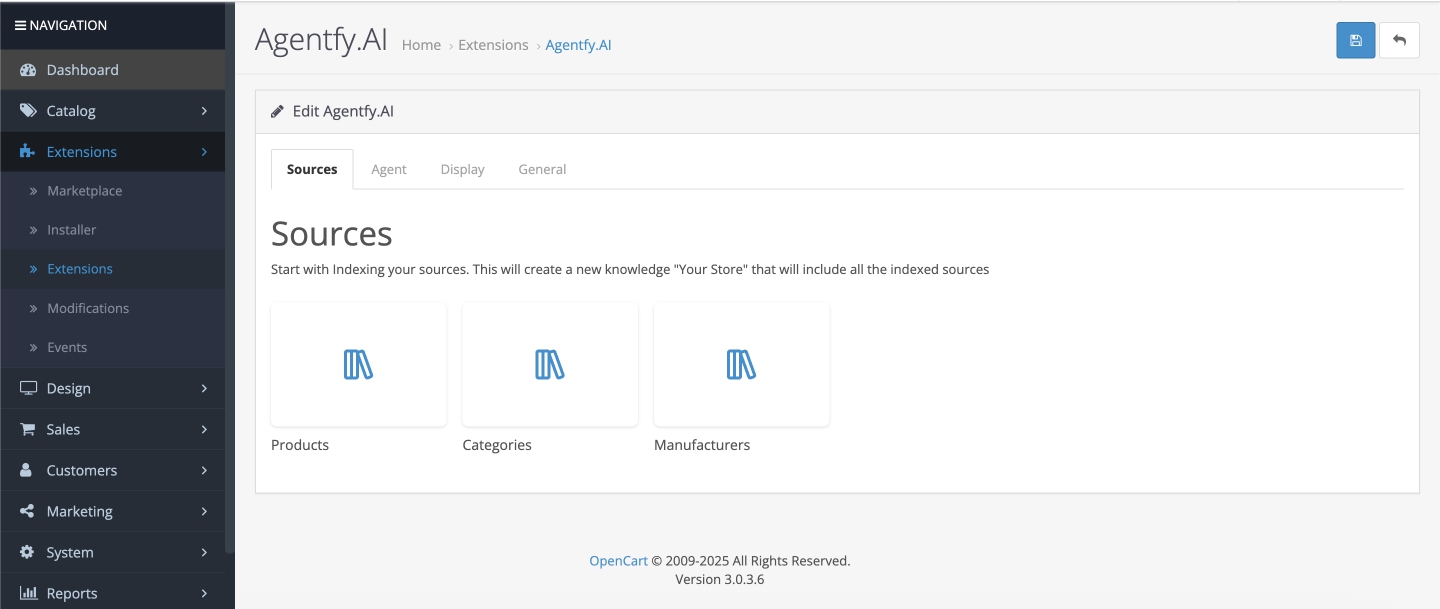Open the Manufacturers source books icon

coord(741,365)
